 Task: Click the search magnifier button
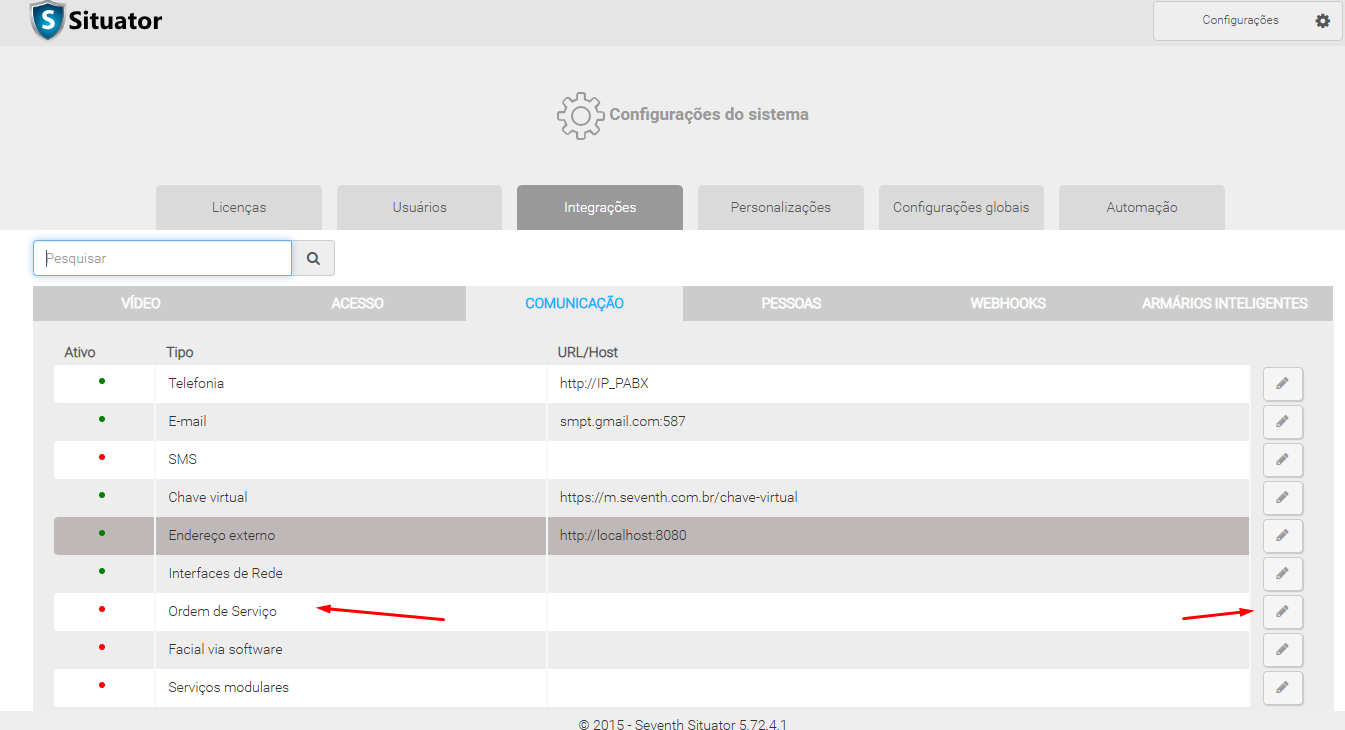tap(313, 258)
